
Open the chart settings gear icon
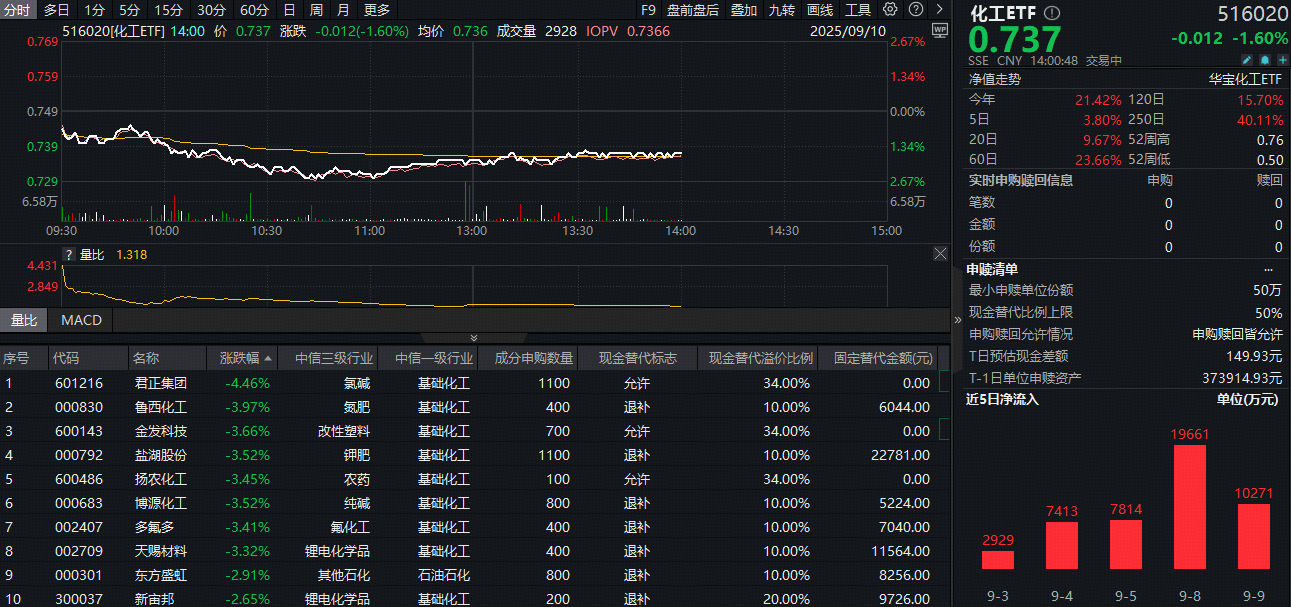pos(891,10)
